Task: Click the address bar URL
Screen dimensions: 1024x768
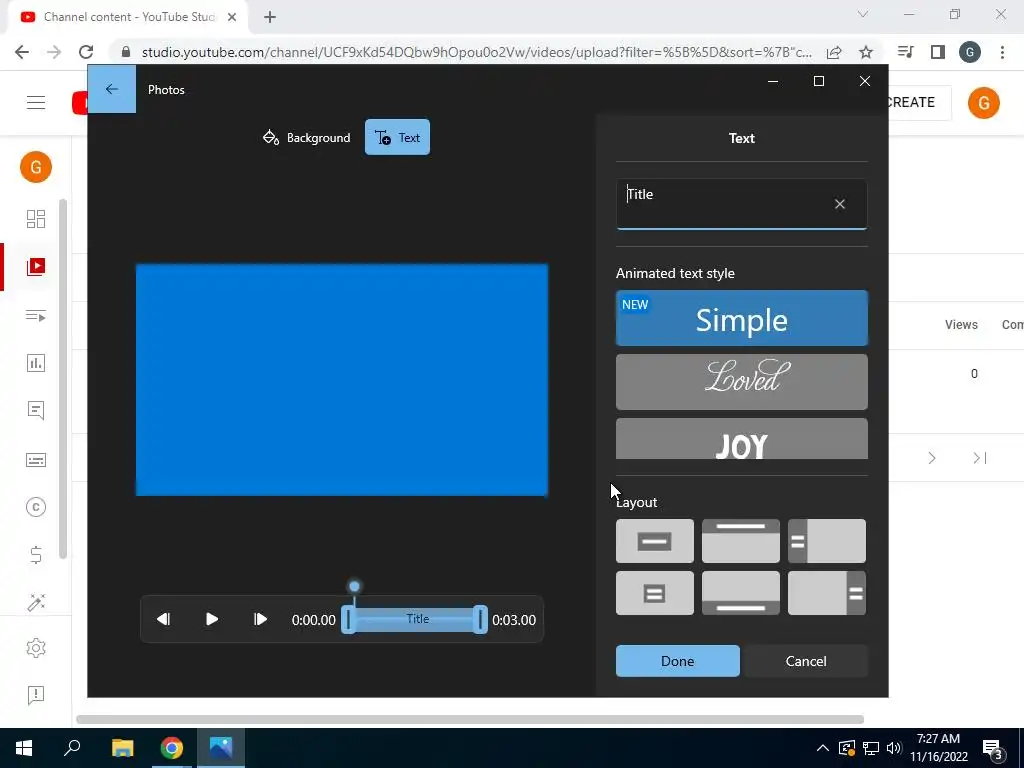Action: [477, 52]
